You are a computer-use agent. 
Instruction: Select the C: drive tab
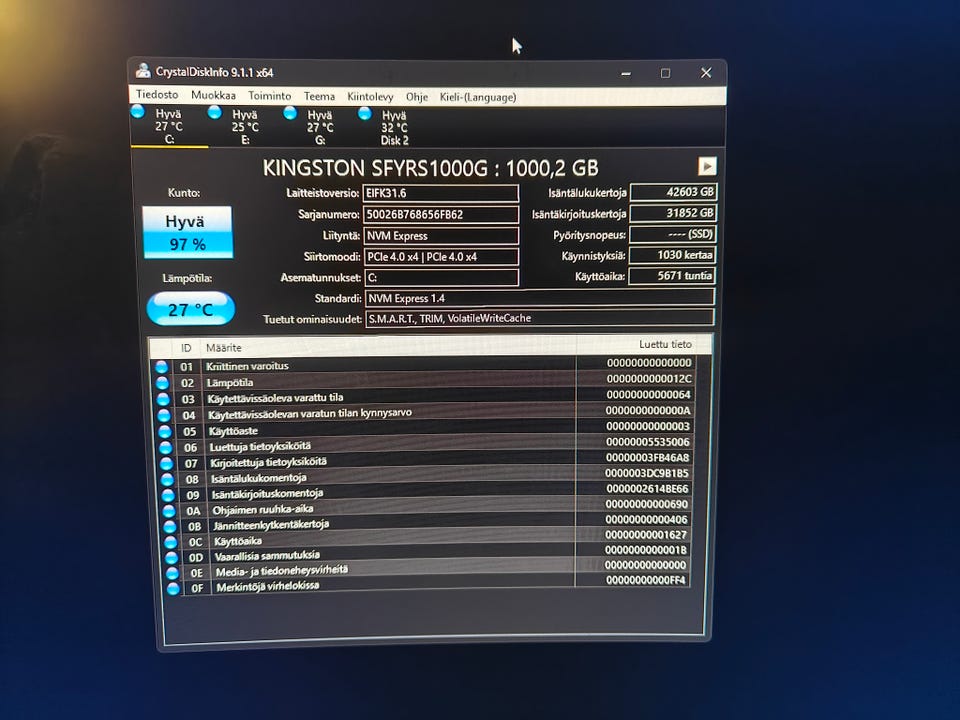pyautogui.click(x=168, y=126)
